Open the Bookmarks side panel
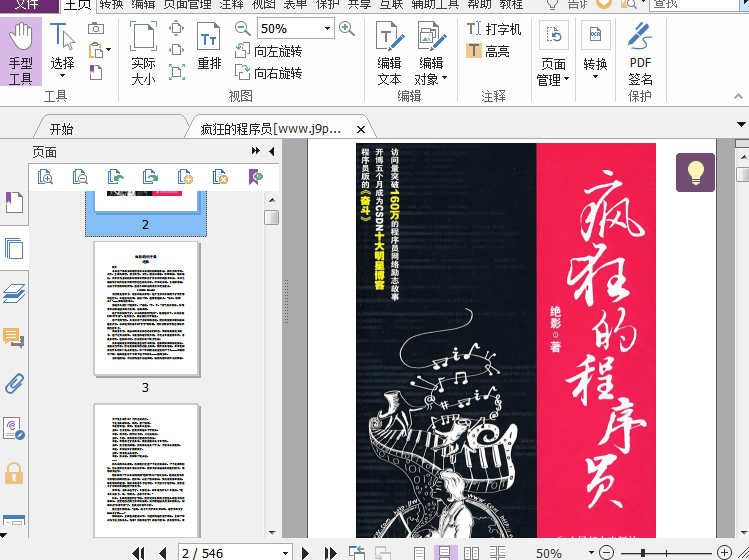The height and width of the screenshot is (560, 749). point(14,203)
